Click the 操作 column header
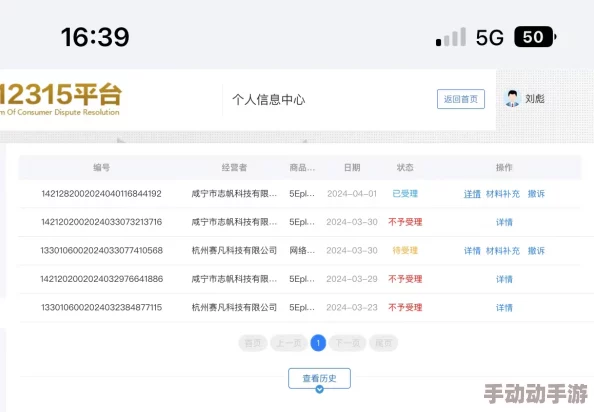This screenshot has width=594, height=412. click(x=504, y=167)
